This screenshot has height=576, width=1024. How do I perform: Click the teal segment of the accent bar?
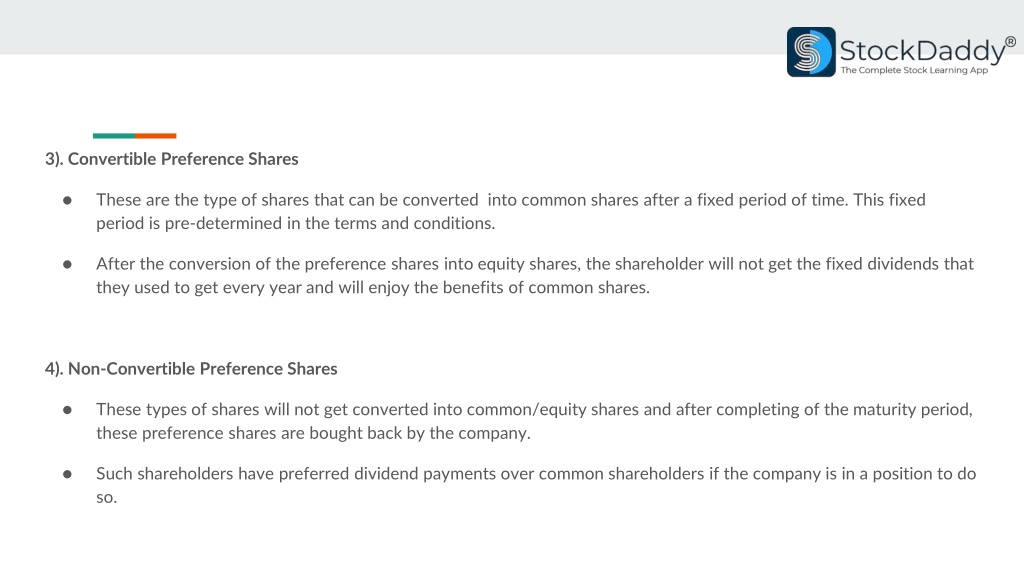tap(114, 136)
